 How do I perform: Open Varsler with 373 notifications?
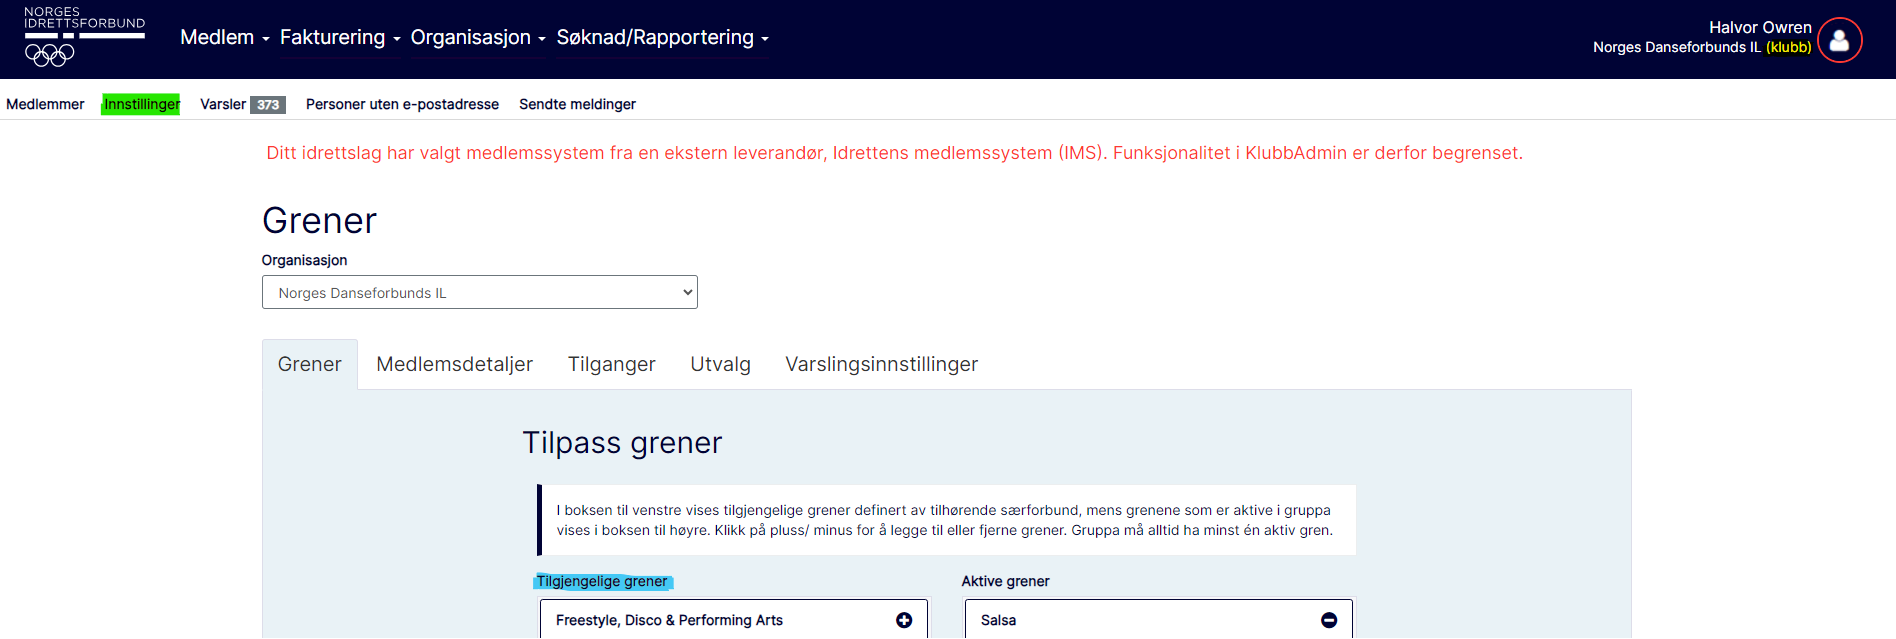pos(243,104)
